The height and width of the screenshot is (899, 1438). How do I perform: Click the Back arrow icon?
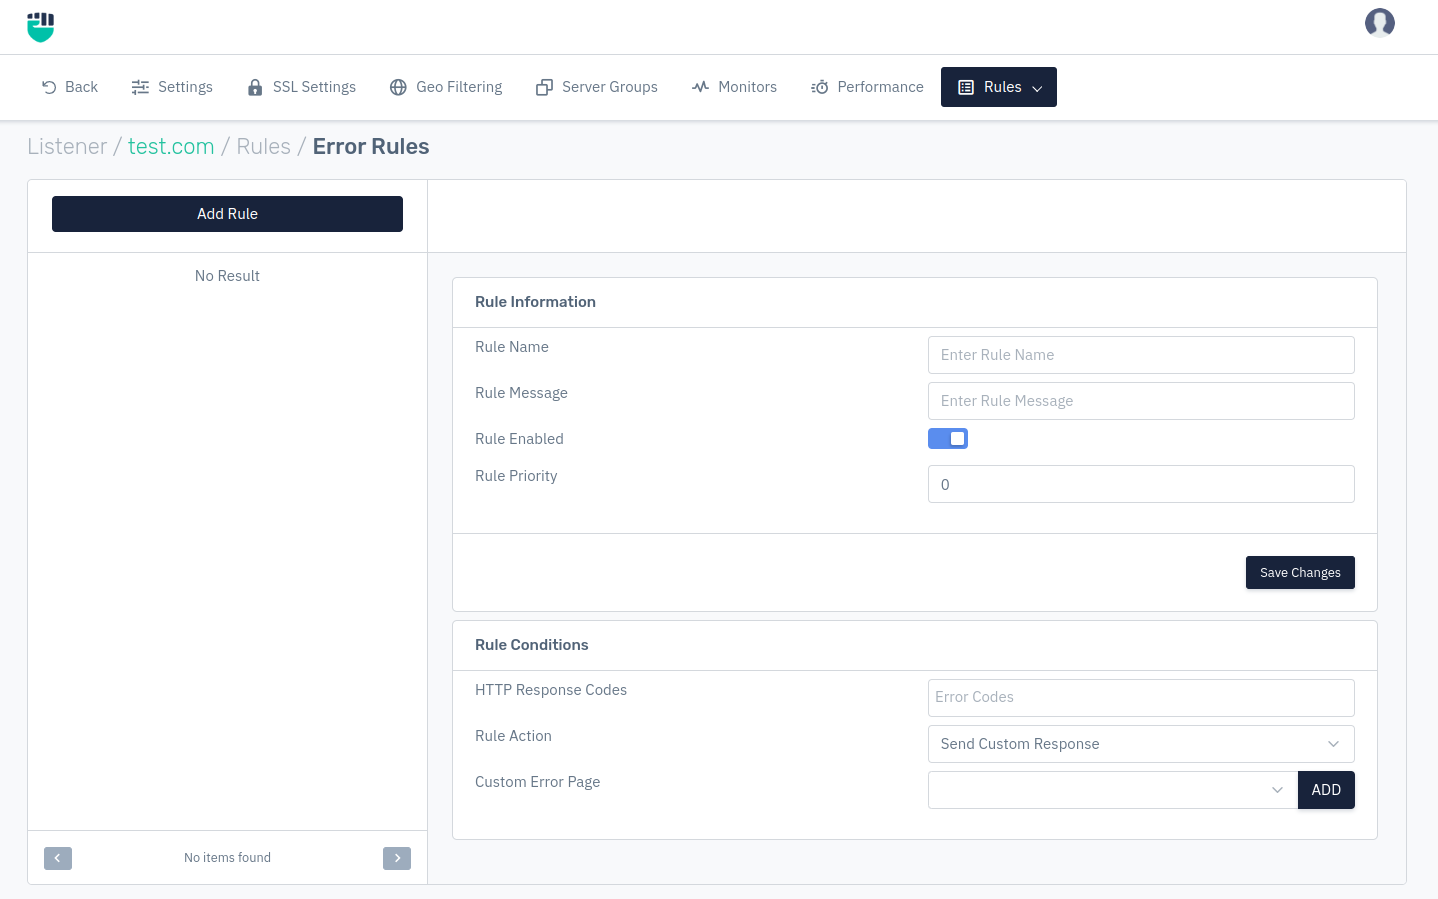49,87
